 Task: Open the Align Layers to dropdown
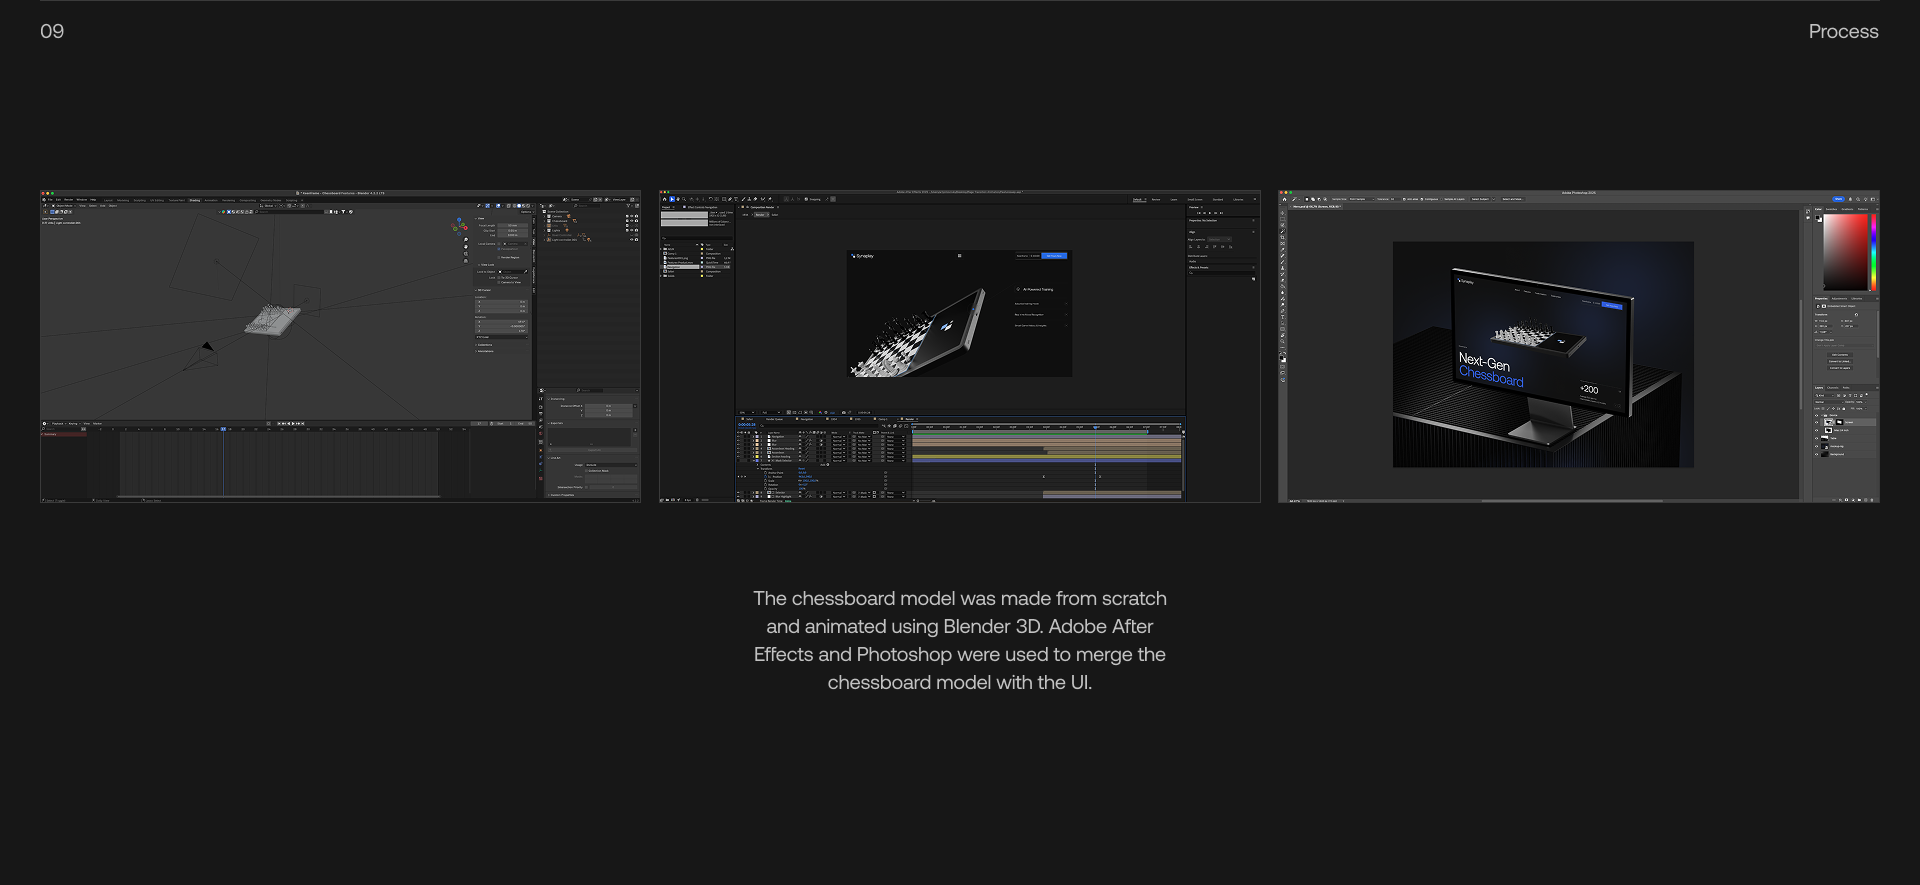click(x=1219, y=240)
